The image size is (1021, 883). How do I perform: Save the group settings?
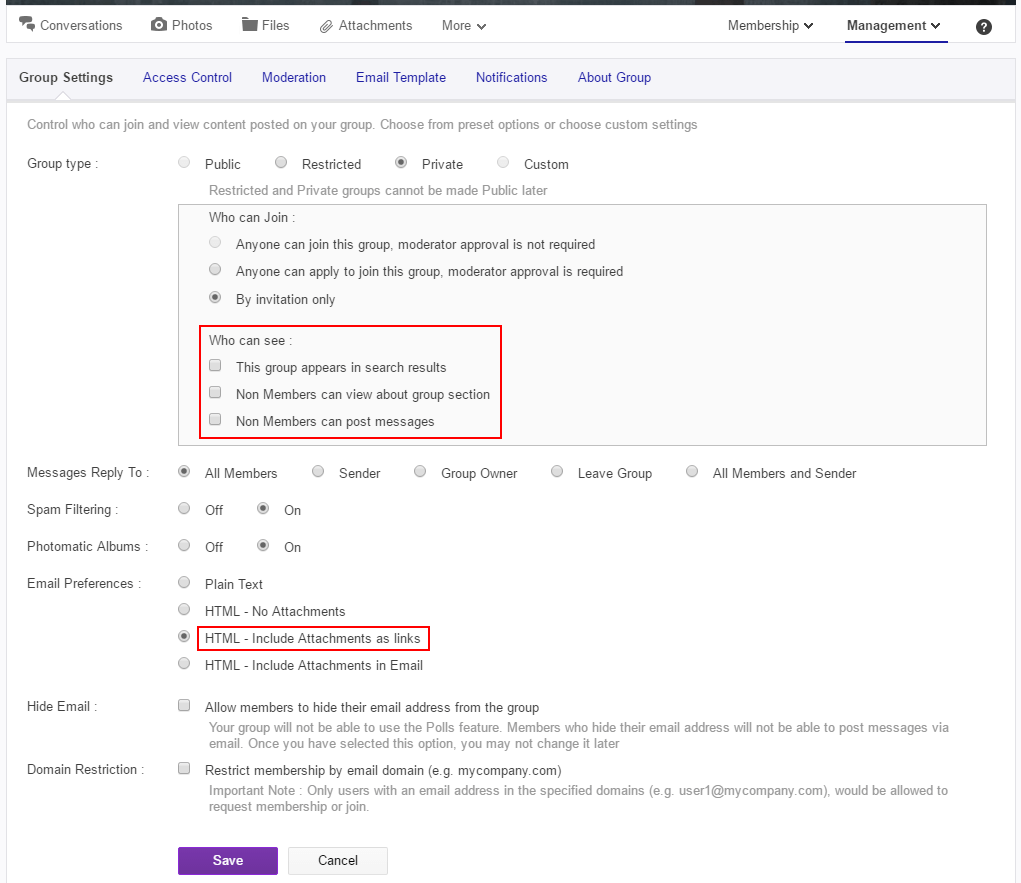pos(227,860)
